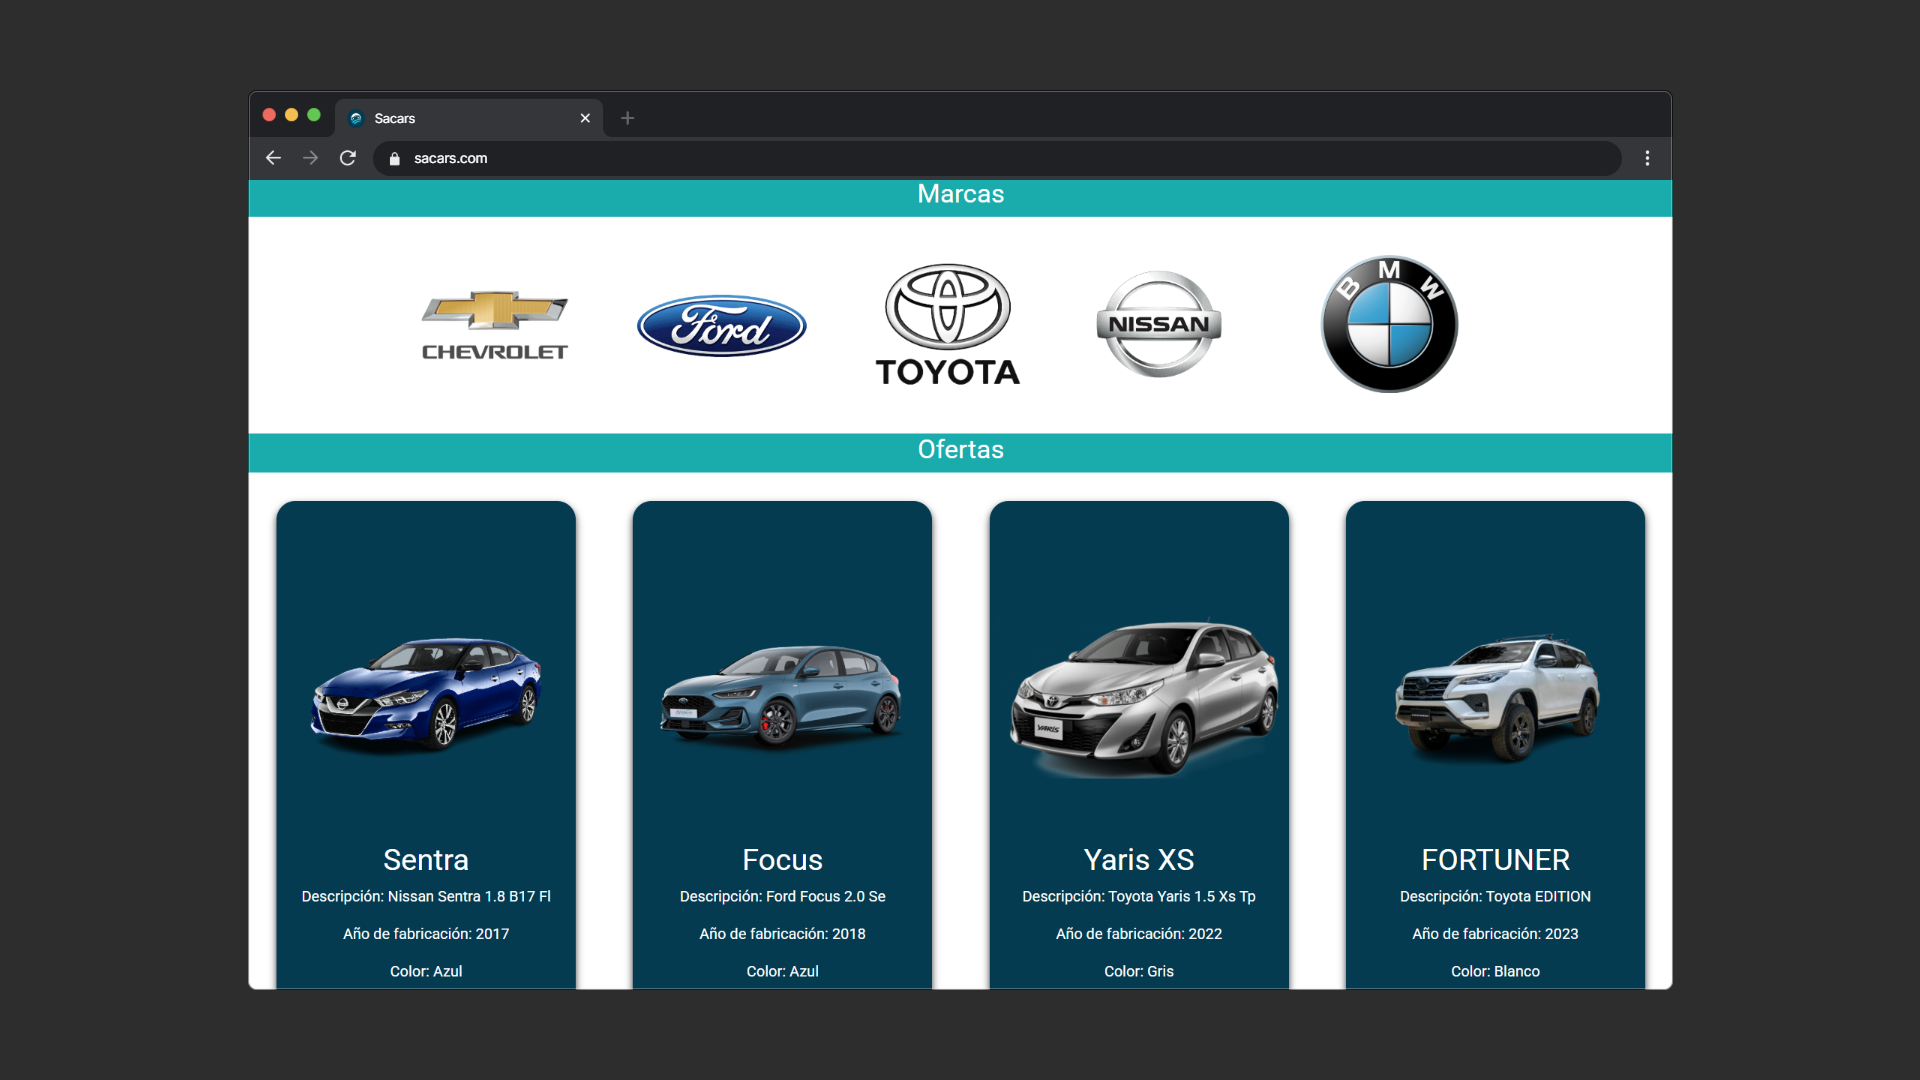Image resolution: width=1920 pixels, height=1080 pixels.
Task: Click the BMW brand logo
Action: coord(1389,324)
